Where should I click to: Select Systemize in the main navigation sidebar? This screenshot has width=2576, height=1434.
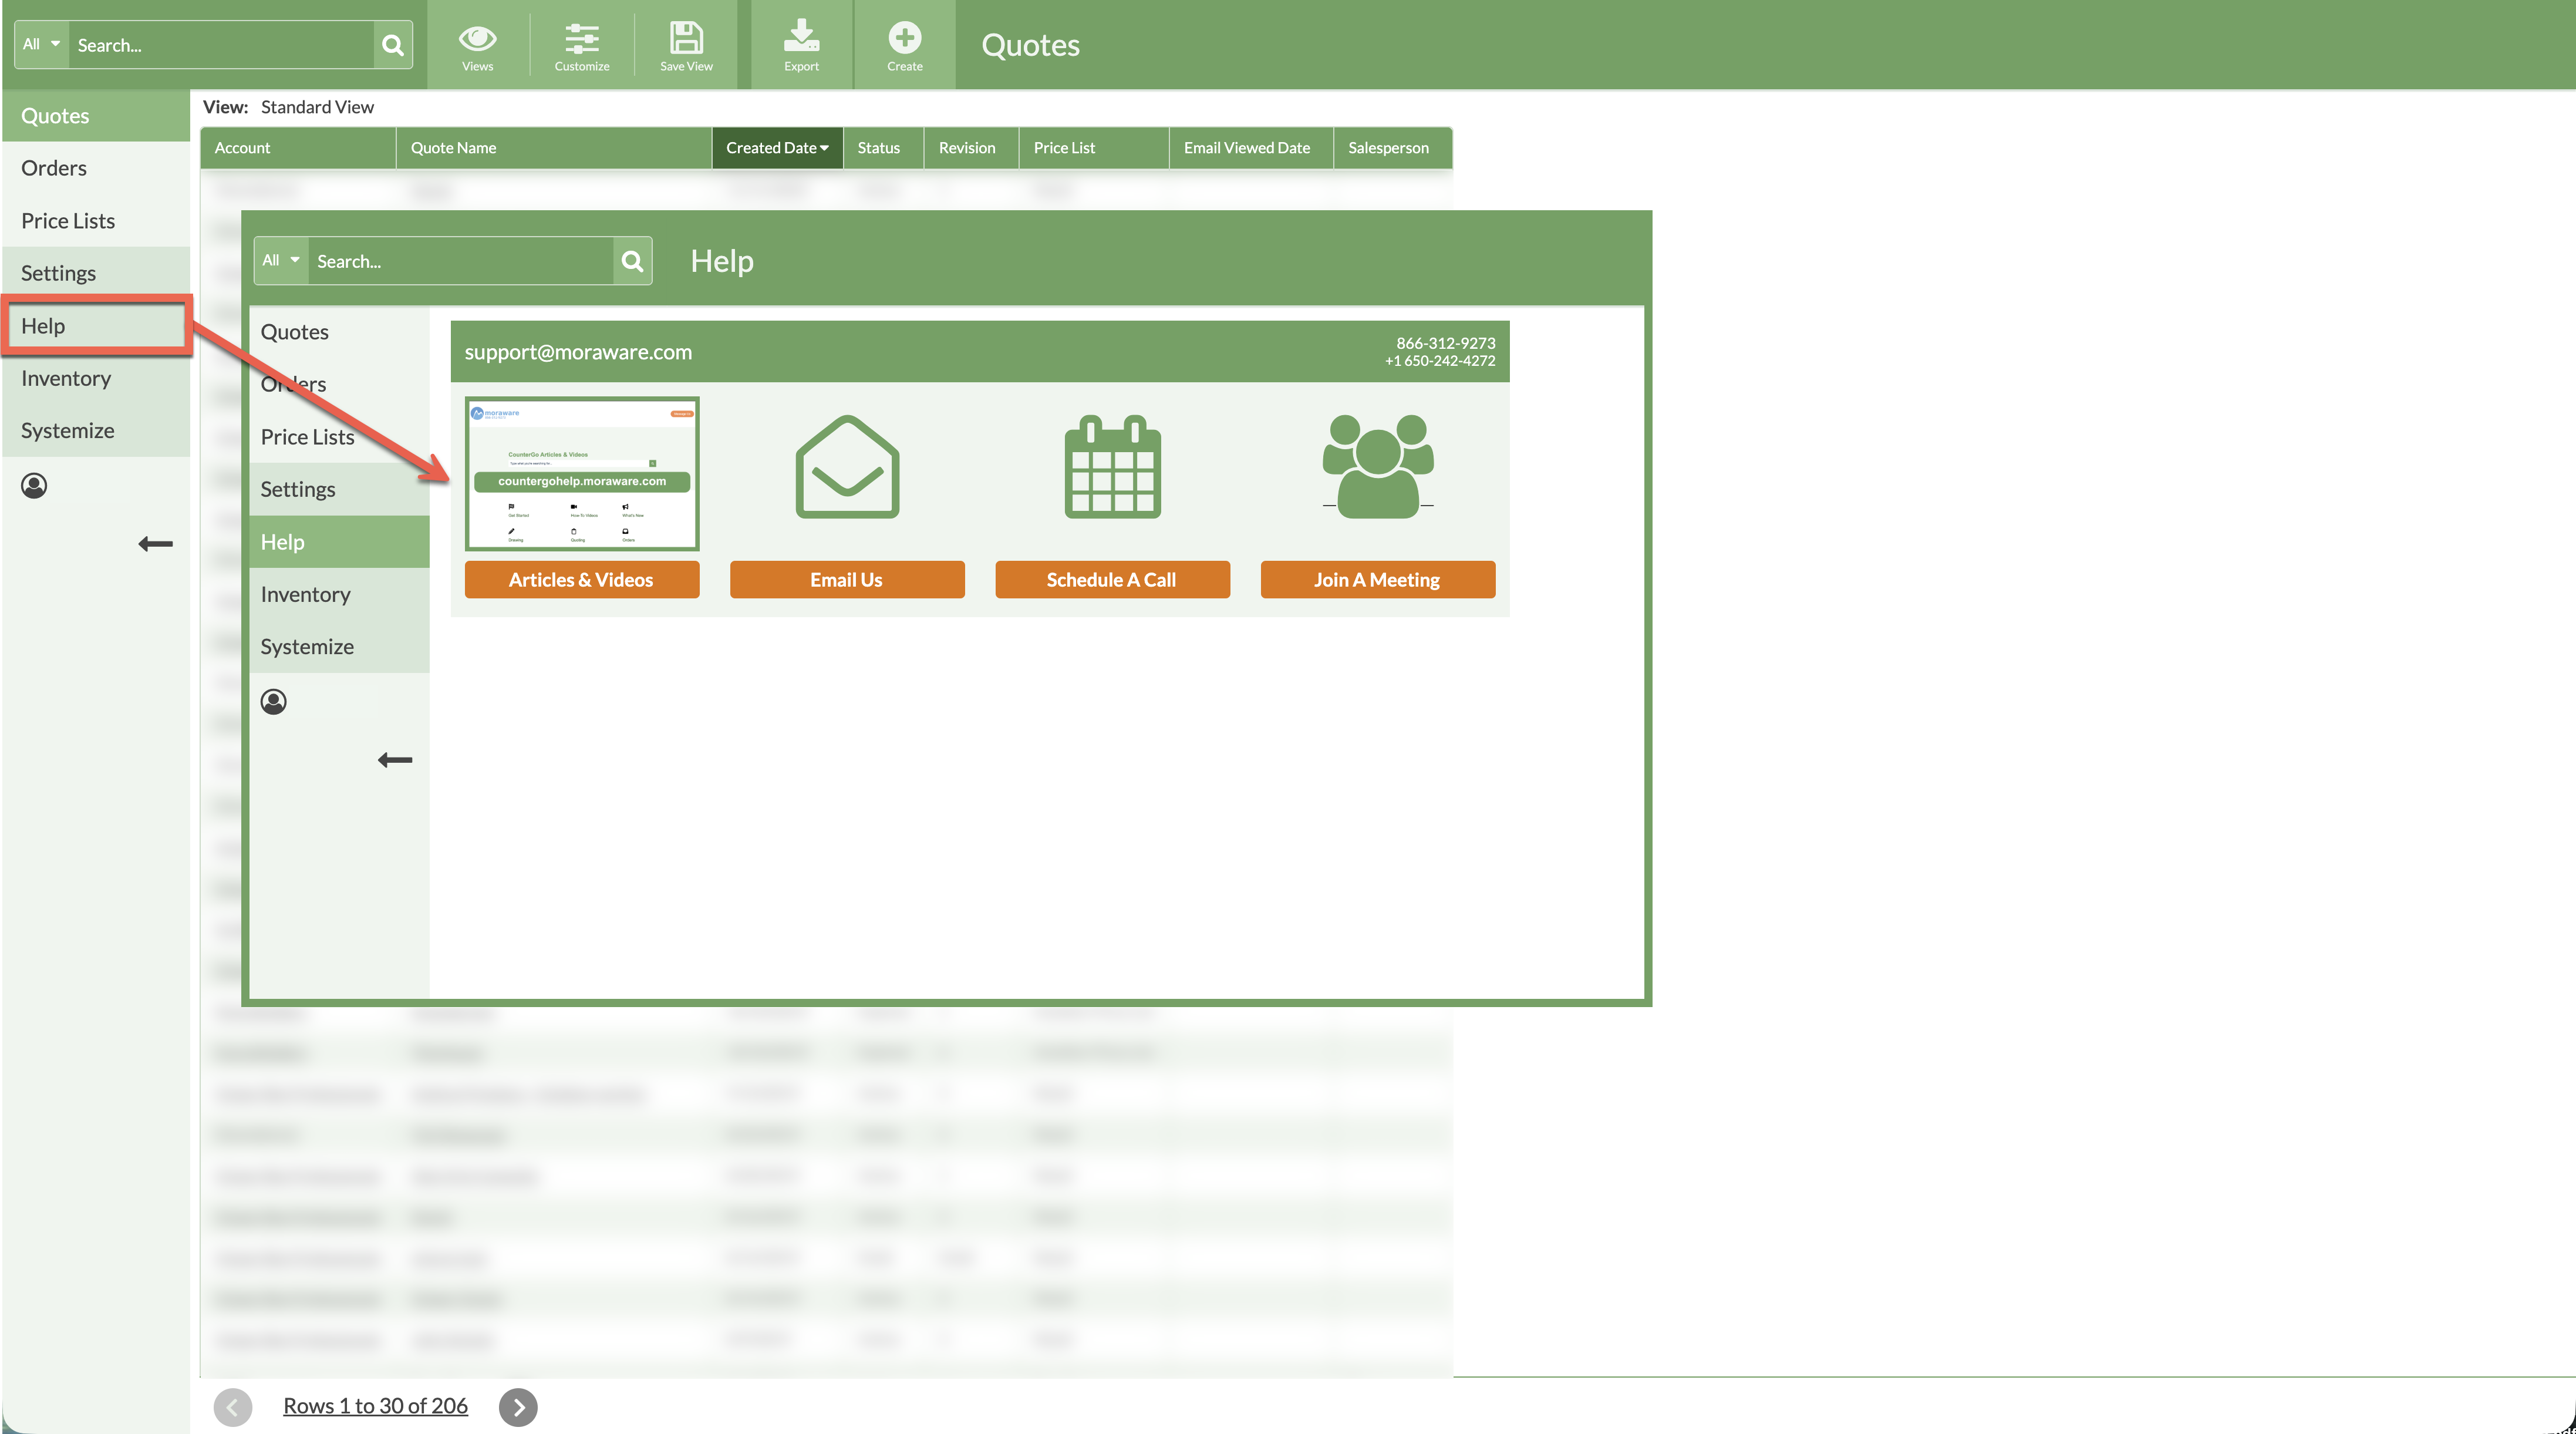(67, 430)
